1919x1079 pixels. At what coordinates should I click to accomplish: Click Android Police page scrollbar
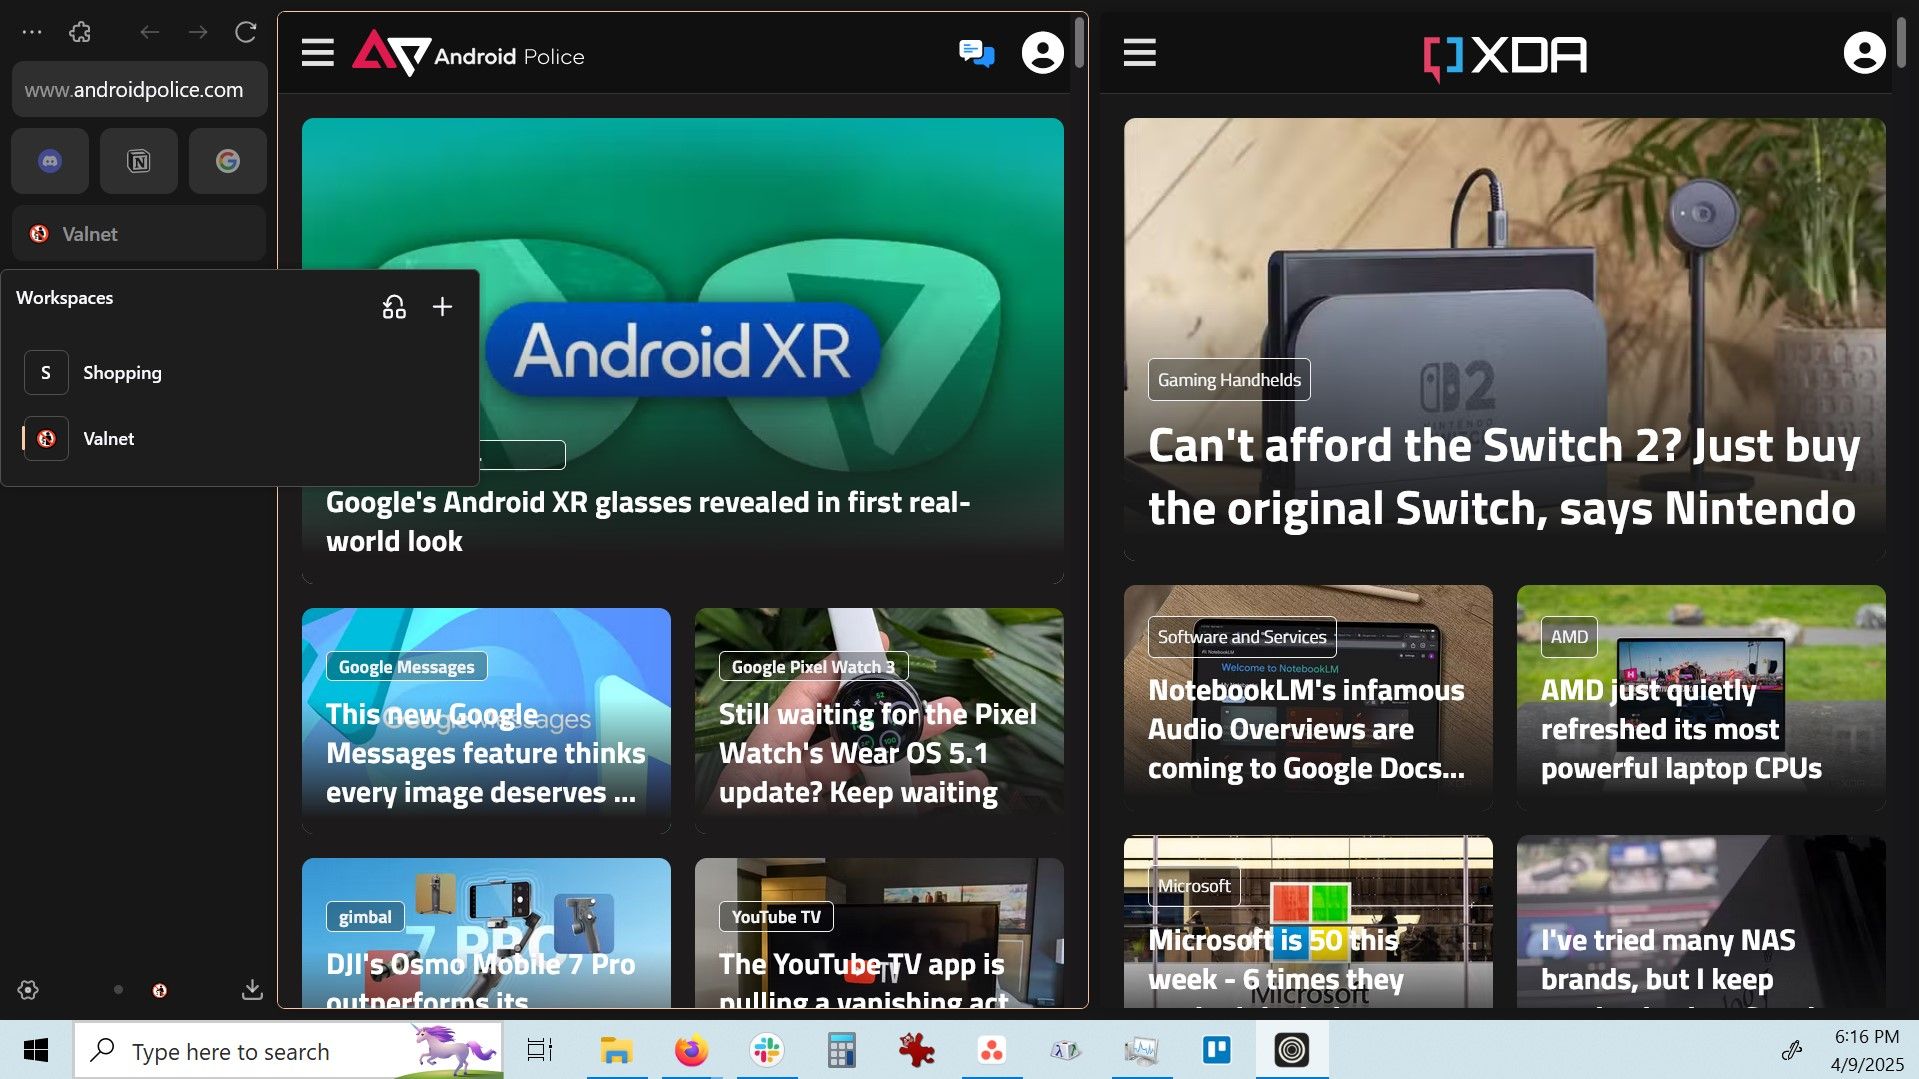(x=1079, y=42)
